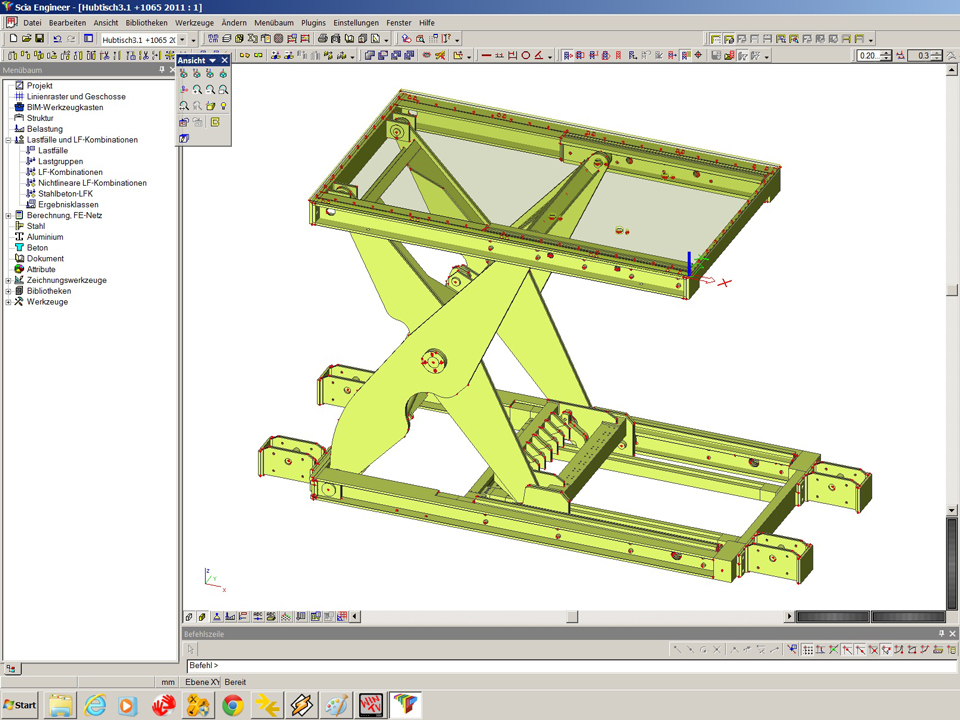Image resolution: width=960 pixels, height=720 pixels.
Task: Click the New document icon
Action: pyautogui.click(x=13, y=39)
